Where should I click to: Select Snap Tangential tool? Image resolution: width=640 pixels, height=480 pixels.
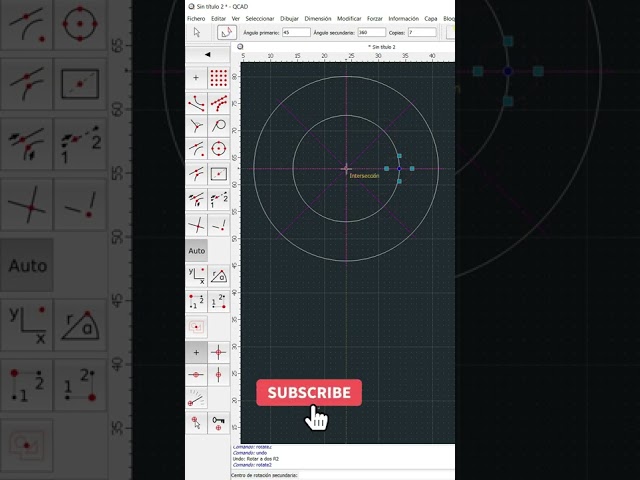tap(218, 126)
